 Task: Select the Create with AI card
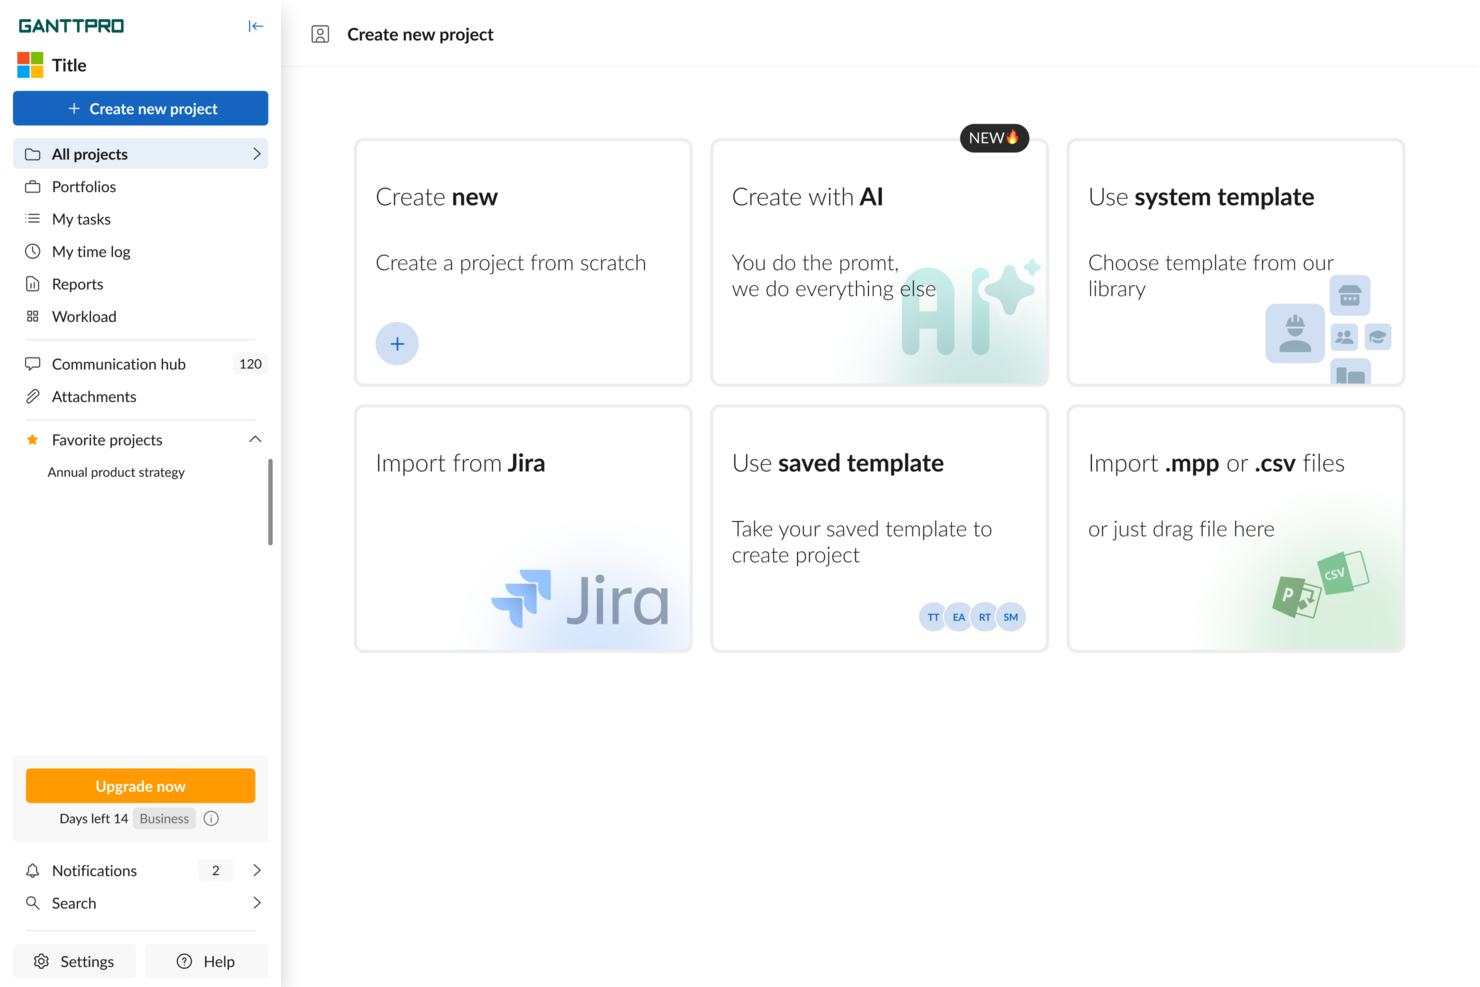880,263
